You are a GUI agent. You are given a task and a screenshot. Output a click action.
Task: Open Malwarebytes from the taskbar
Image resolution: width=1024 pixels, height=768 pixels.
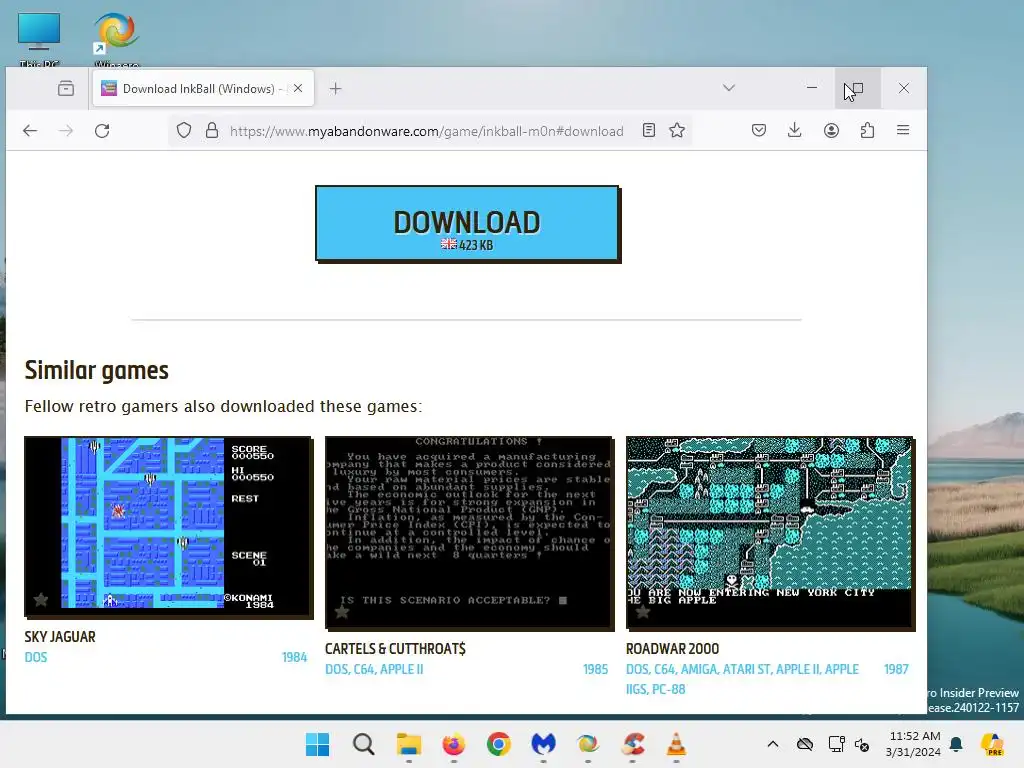click(543, 744)
